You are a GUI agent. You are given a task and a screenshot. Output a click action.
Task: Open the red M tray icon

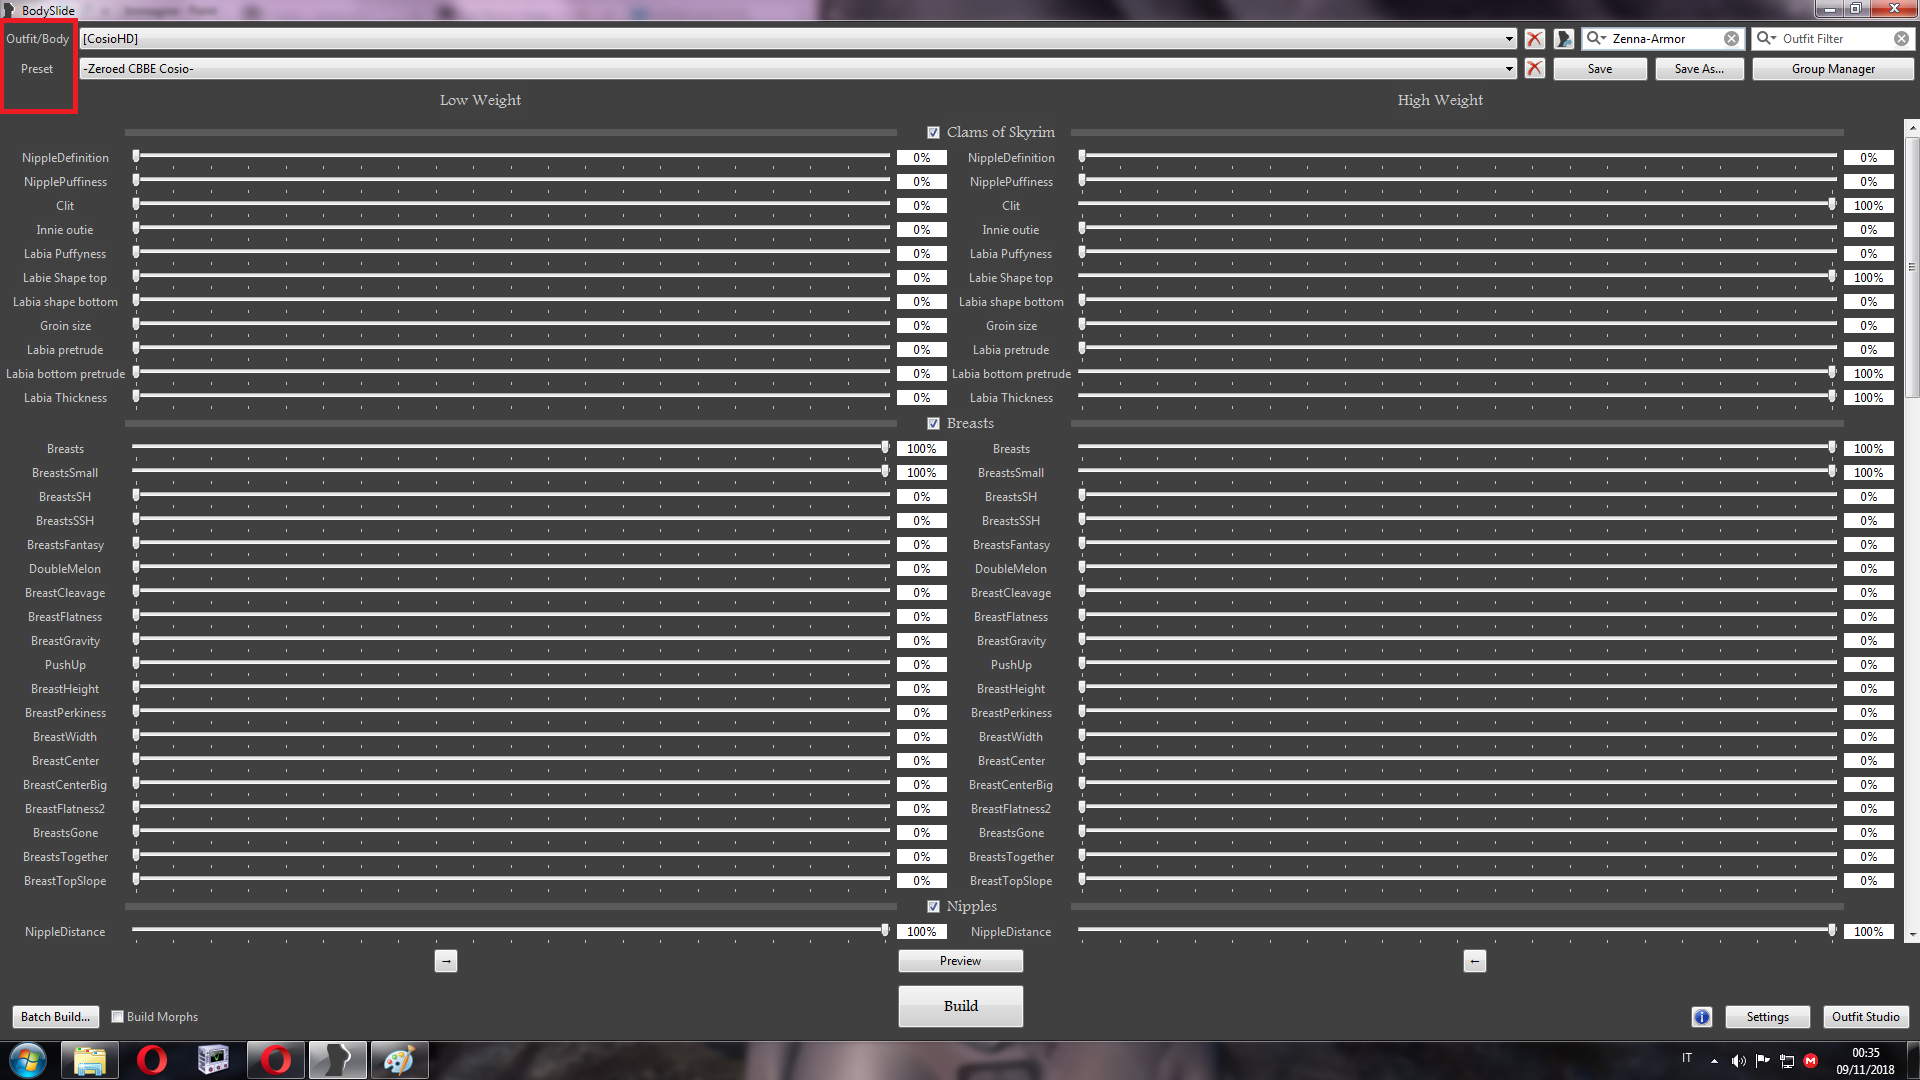pyautogui.click(x=1810, y=1061)
